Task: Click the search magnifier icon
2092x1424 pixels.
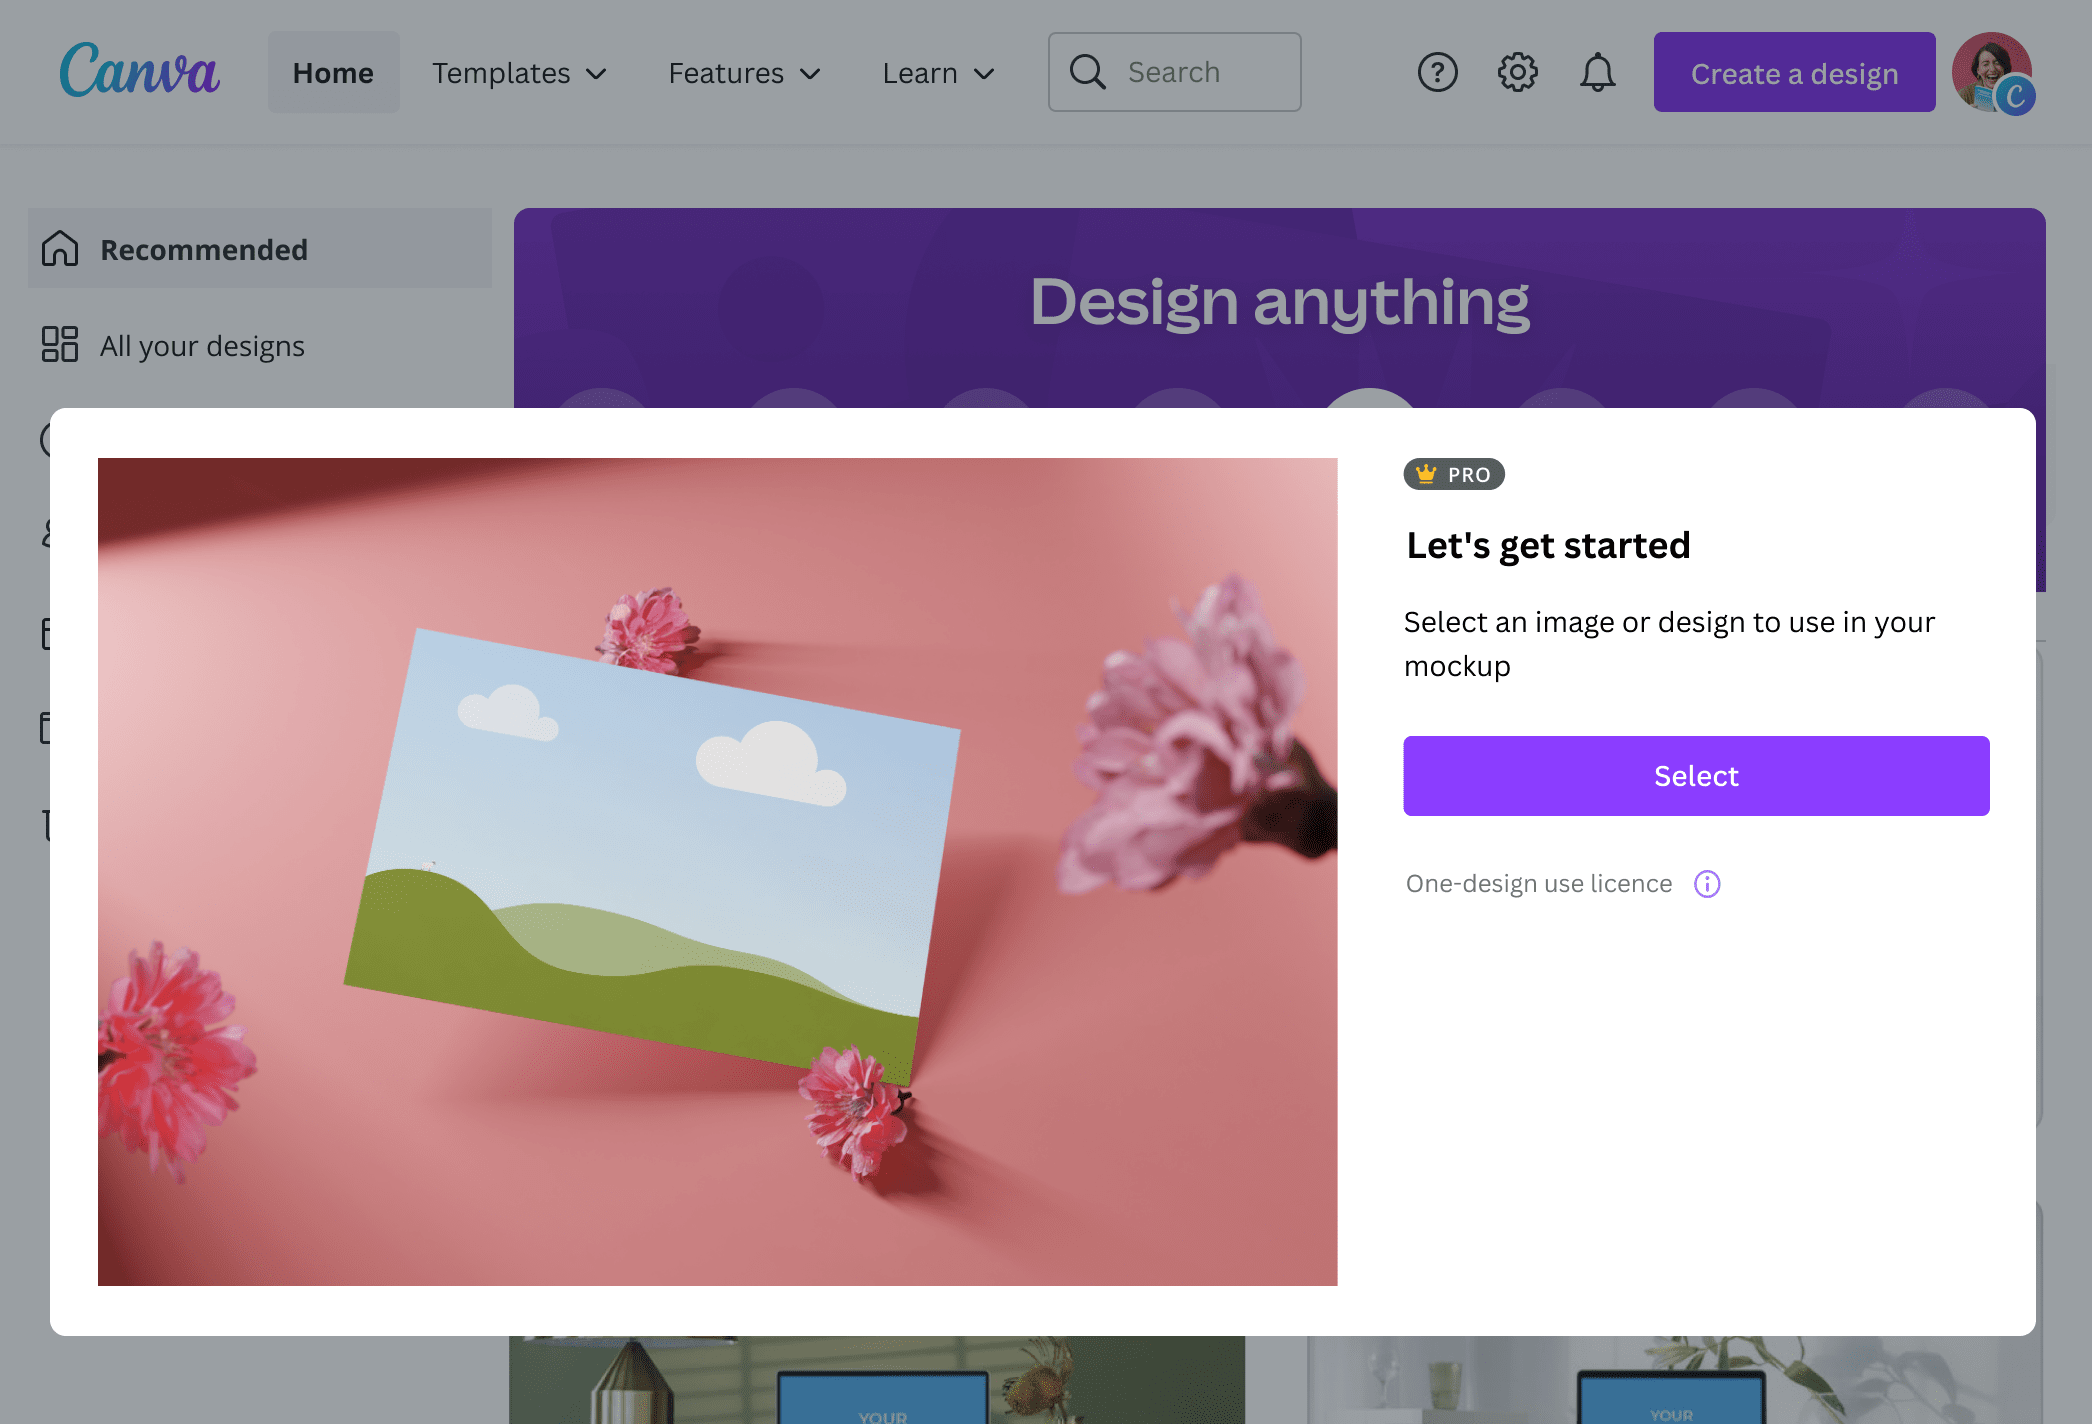Action: point(1087,71)
